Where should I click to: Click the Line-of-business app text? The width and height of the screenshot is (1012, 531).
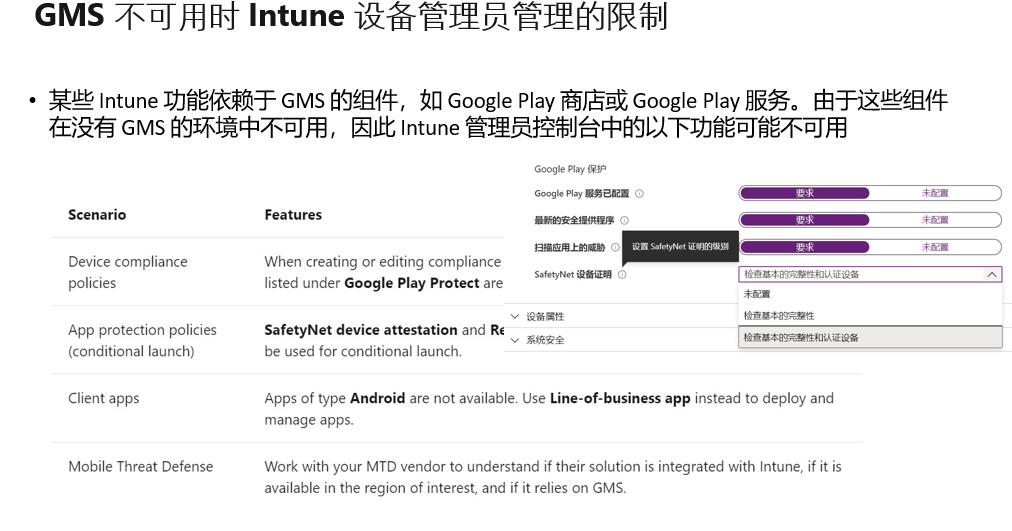(x=620, y=398)
